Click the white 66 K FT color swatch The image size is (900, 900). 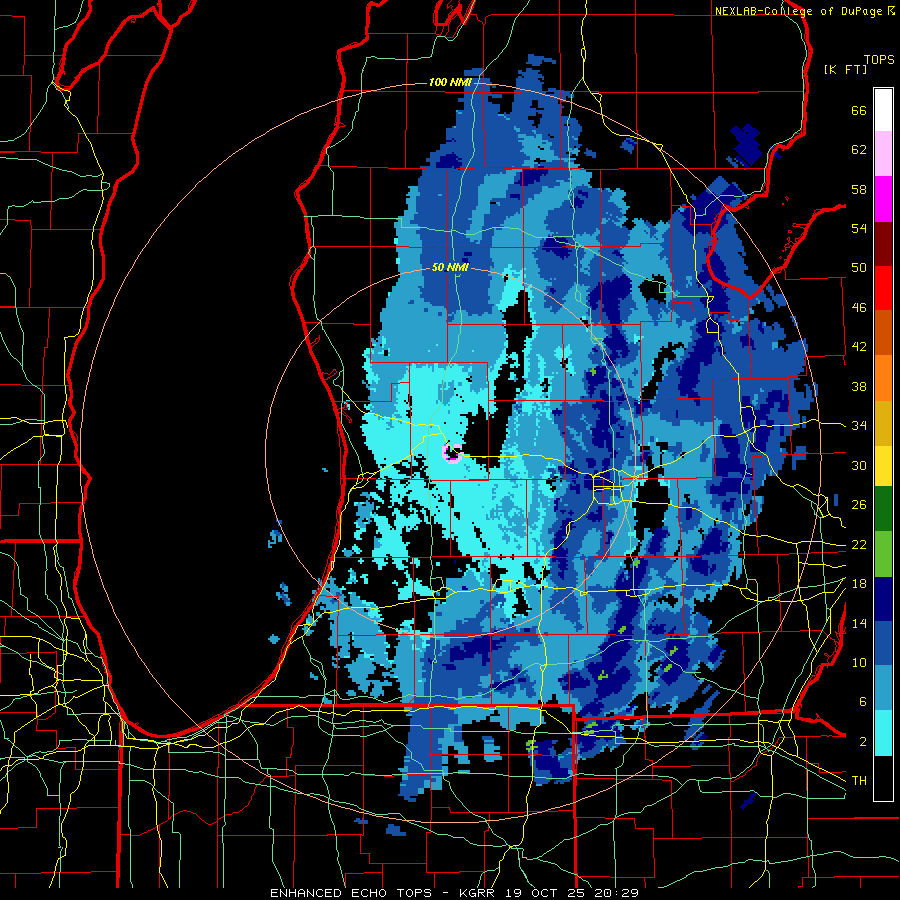coord(883,110)
